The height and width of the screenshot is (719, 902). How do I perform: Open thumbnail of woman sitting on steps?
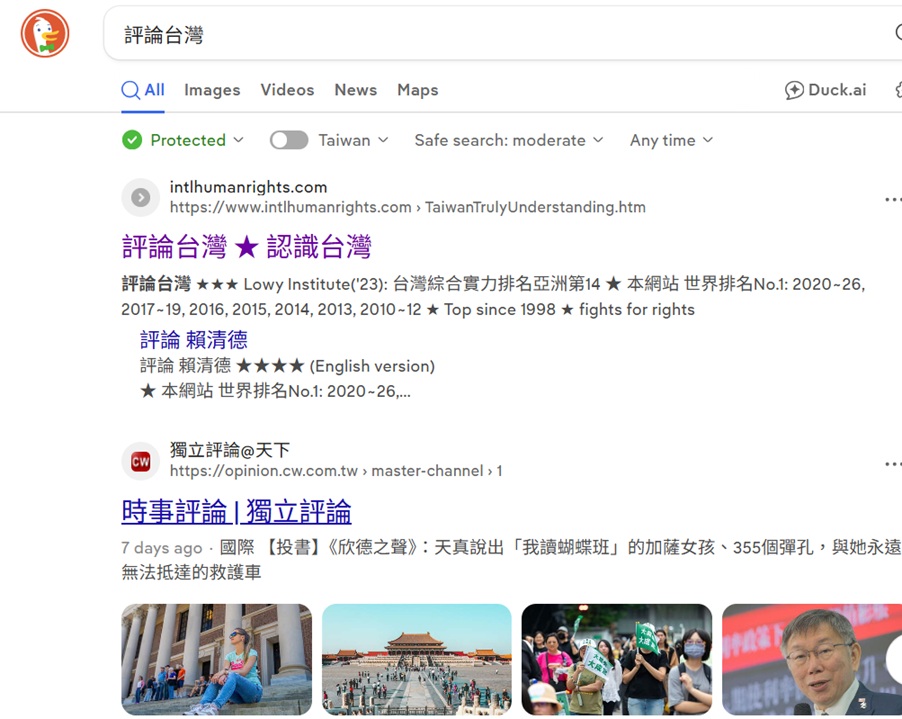(x=216, y=659)
